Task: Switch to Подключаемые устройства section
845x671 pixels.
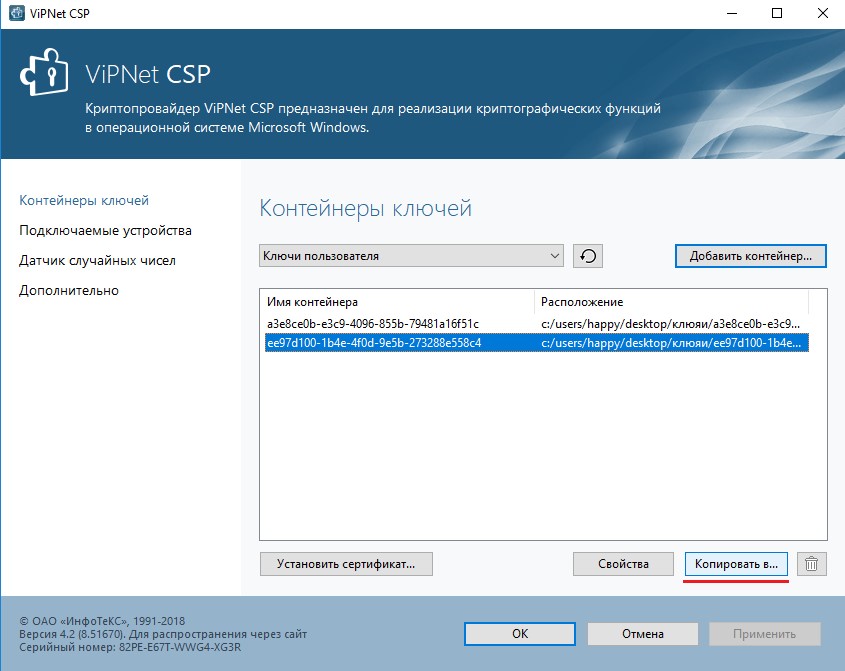Action: coord(105,230)
